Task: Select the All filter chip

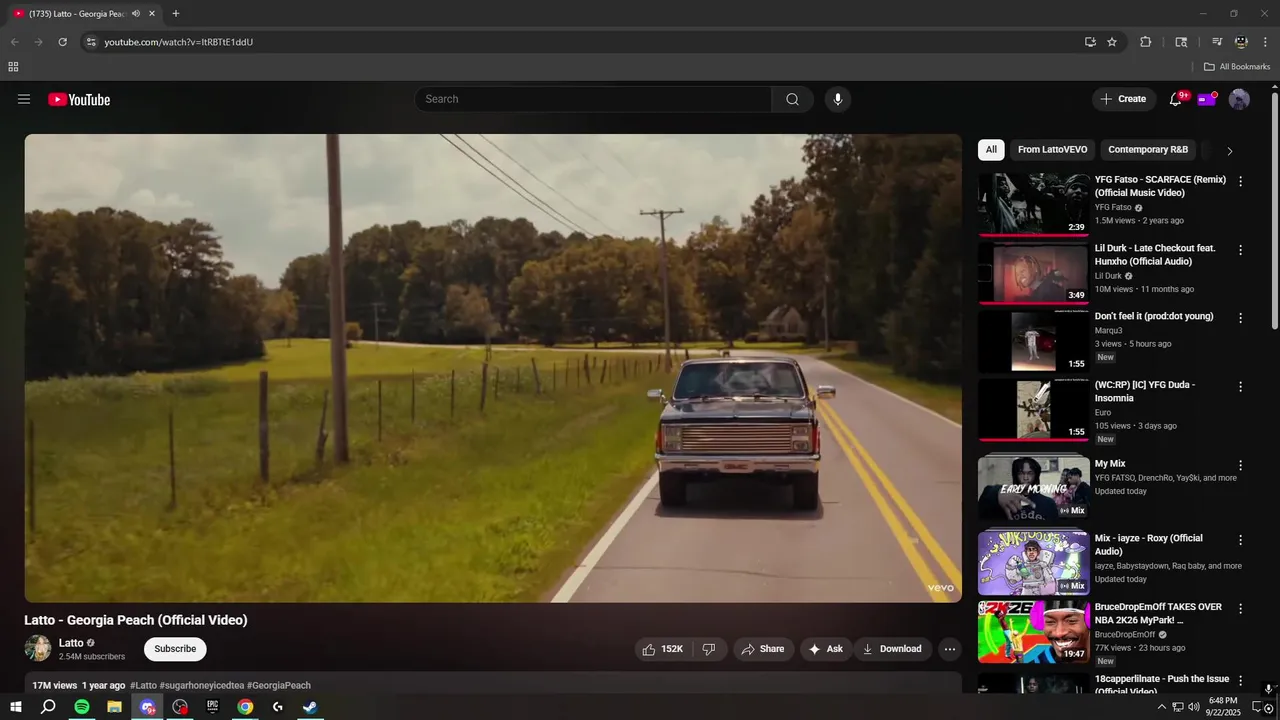Action: click(991, 150)
